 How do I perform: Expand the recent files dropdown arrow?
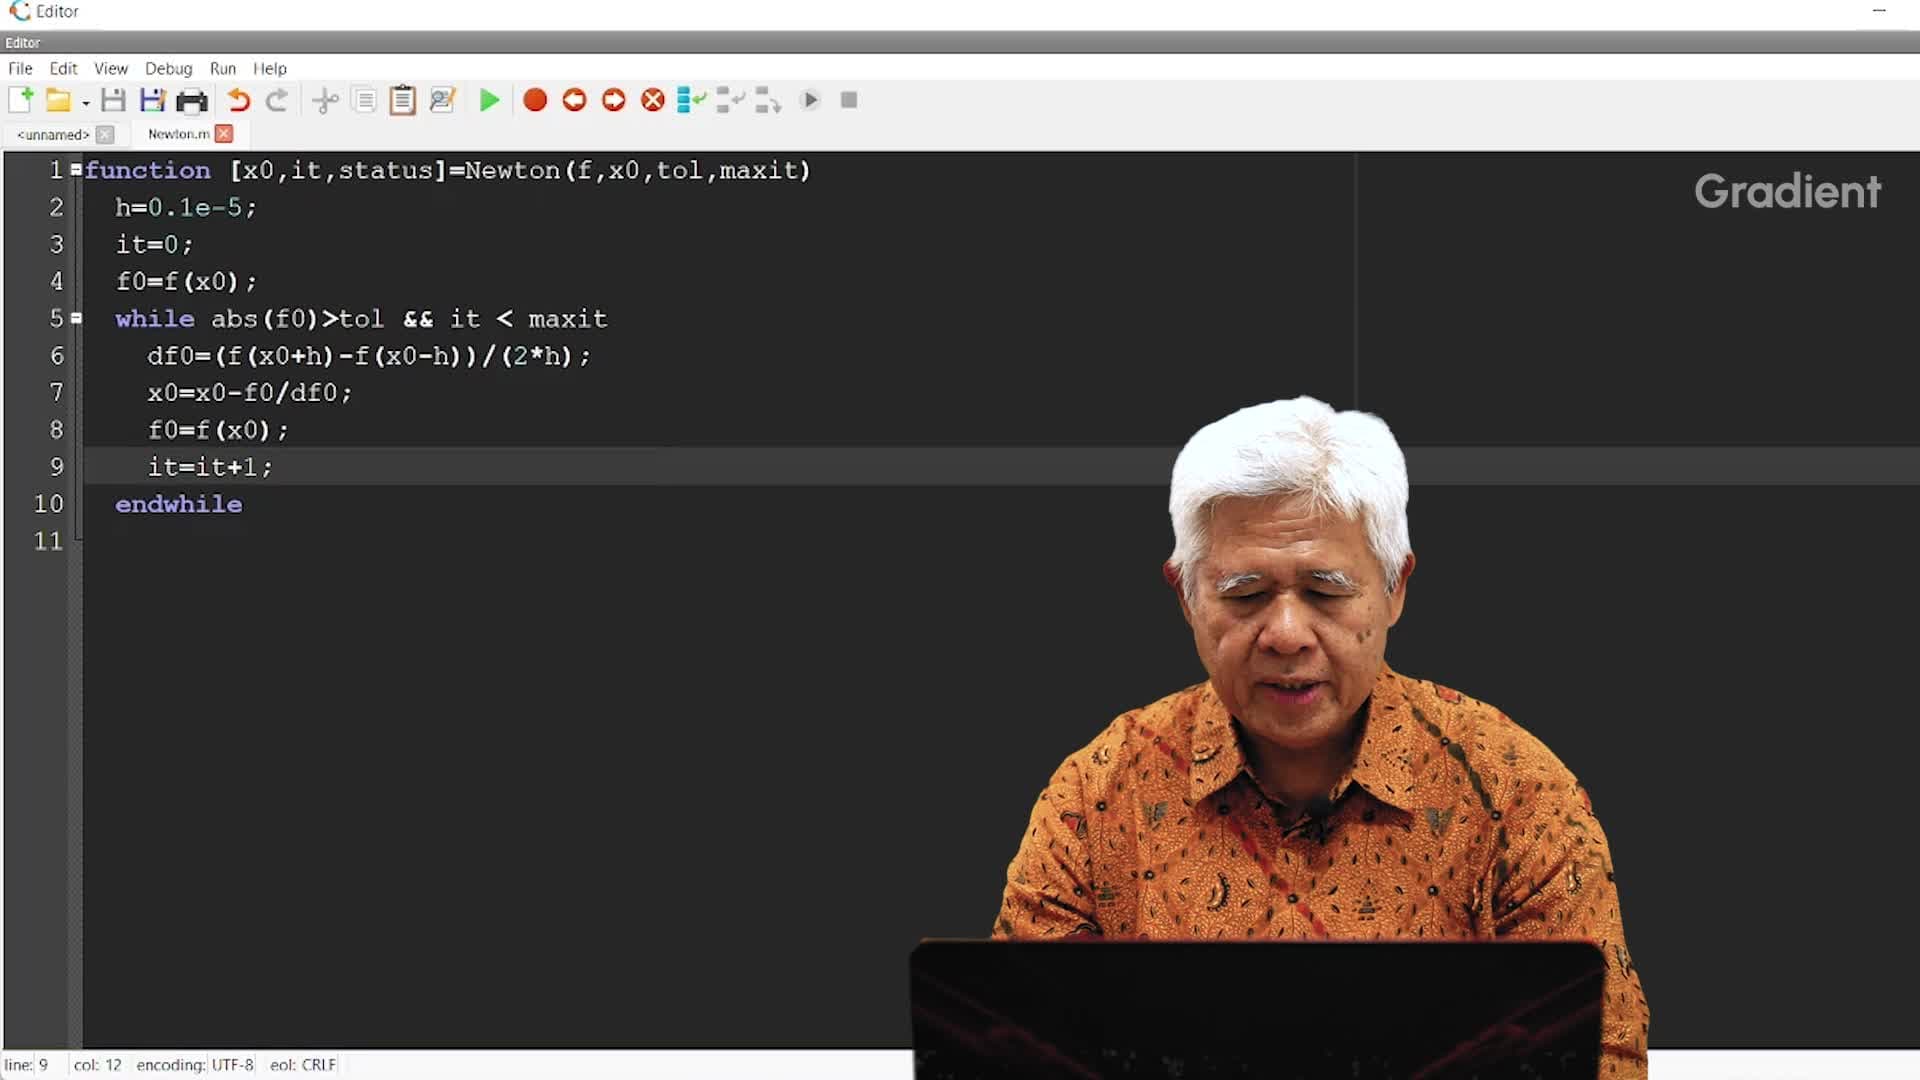pos(86,103)
